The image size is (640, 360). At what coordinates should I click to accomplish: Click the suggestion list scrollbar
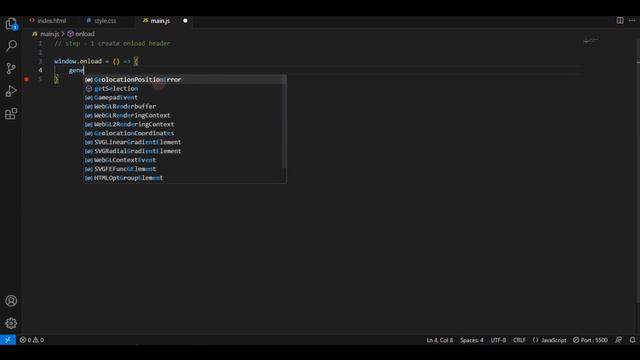(284, 121)
